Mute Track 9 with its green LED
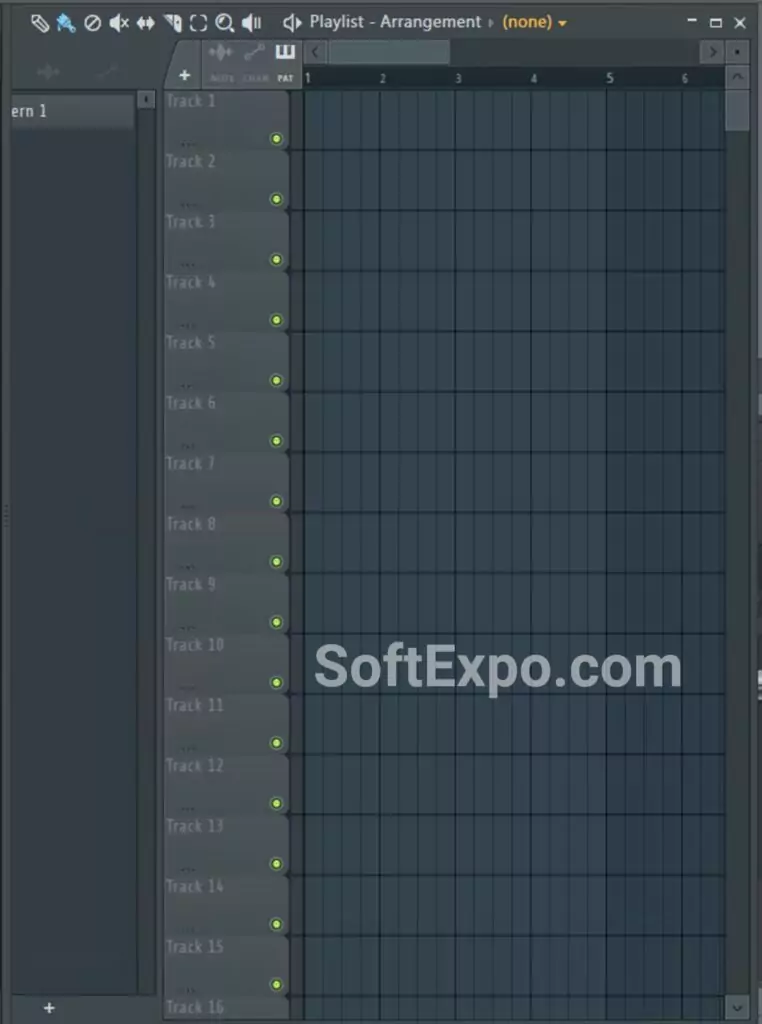Screen dimensions: 762x1024 click(x=276, y=622)
